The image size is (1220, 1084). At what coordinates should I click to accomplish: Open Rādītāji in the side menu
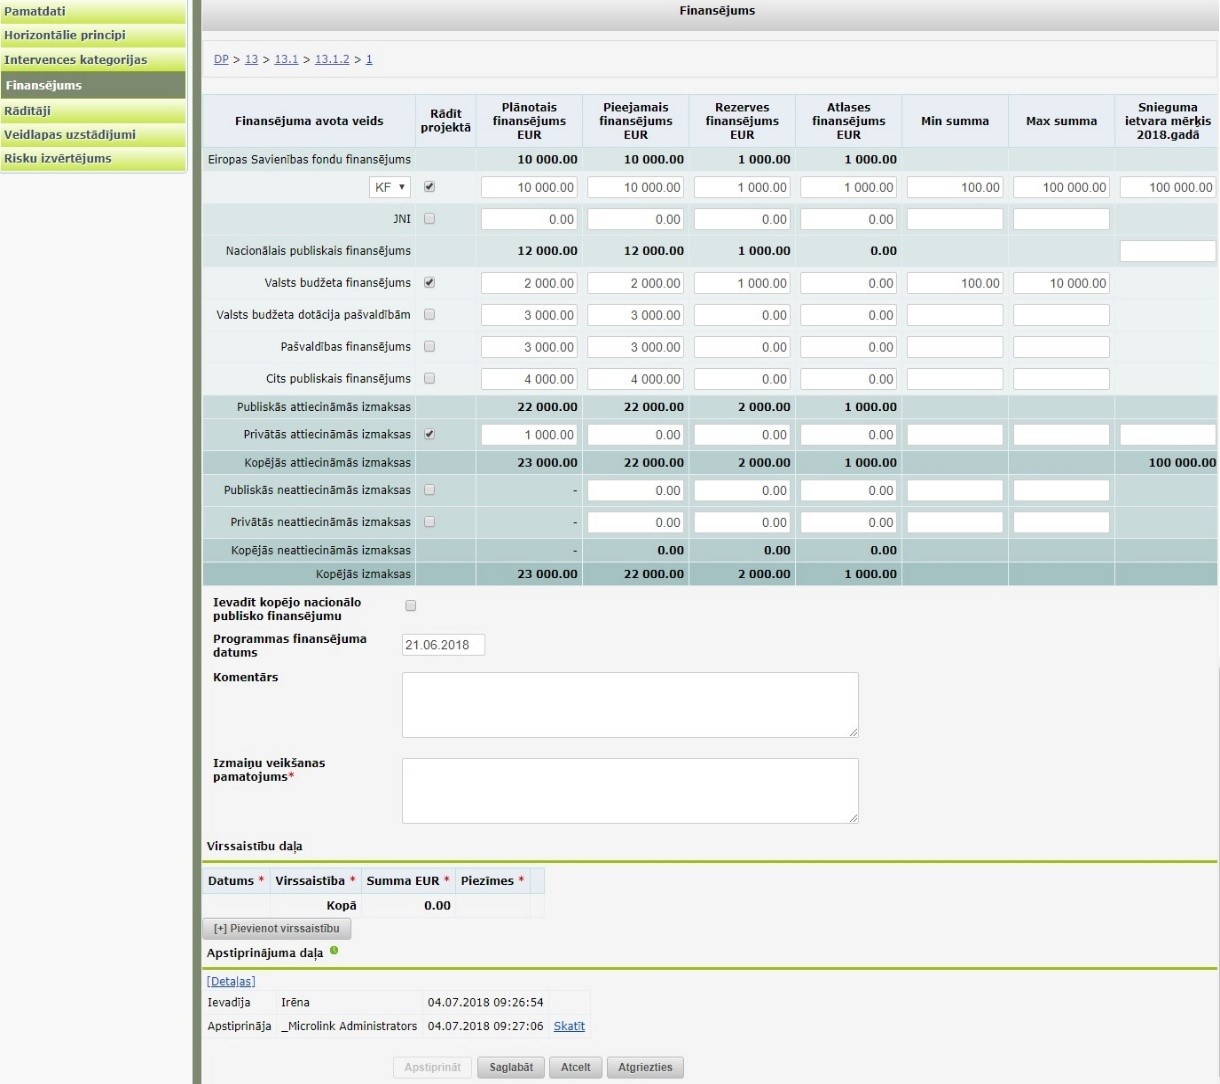pyautogui.click(x=93, y=110)
